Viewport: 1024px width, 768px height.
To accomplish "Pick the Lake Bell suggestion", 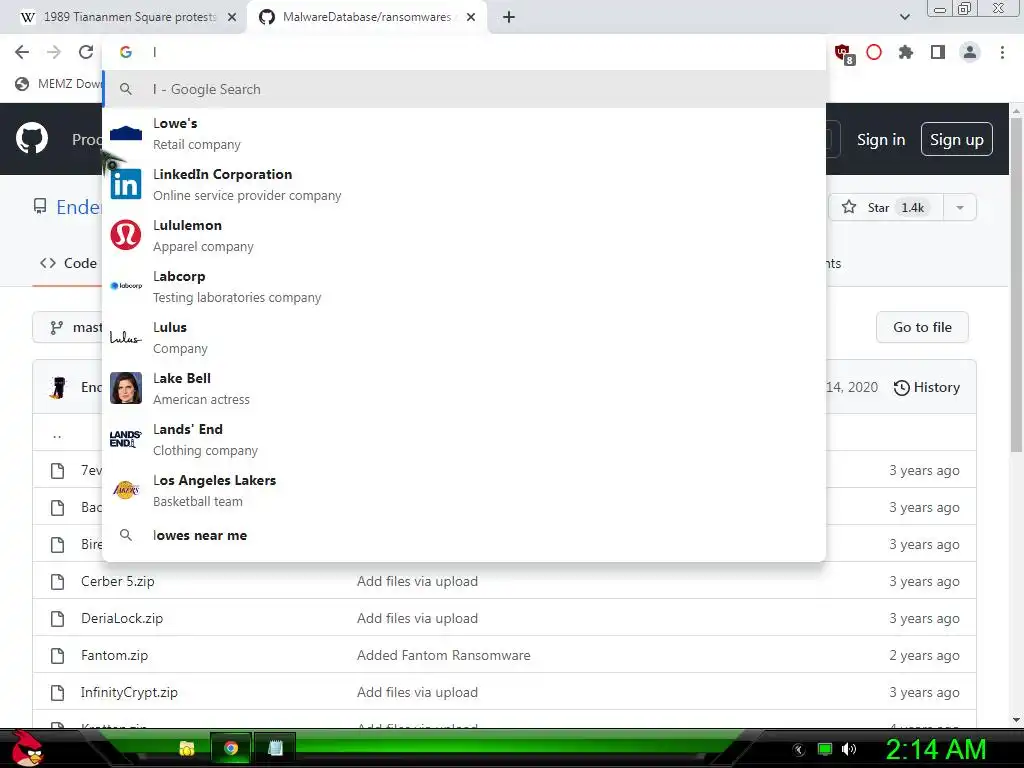I will pyautogui.click(x=464, y=388).
